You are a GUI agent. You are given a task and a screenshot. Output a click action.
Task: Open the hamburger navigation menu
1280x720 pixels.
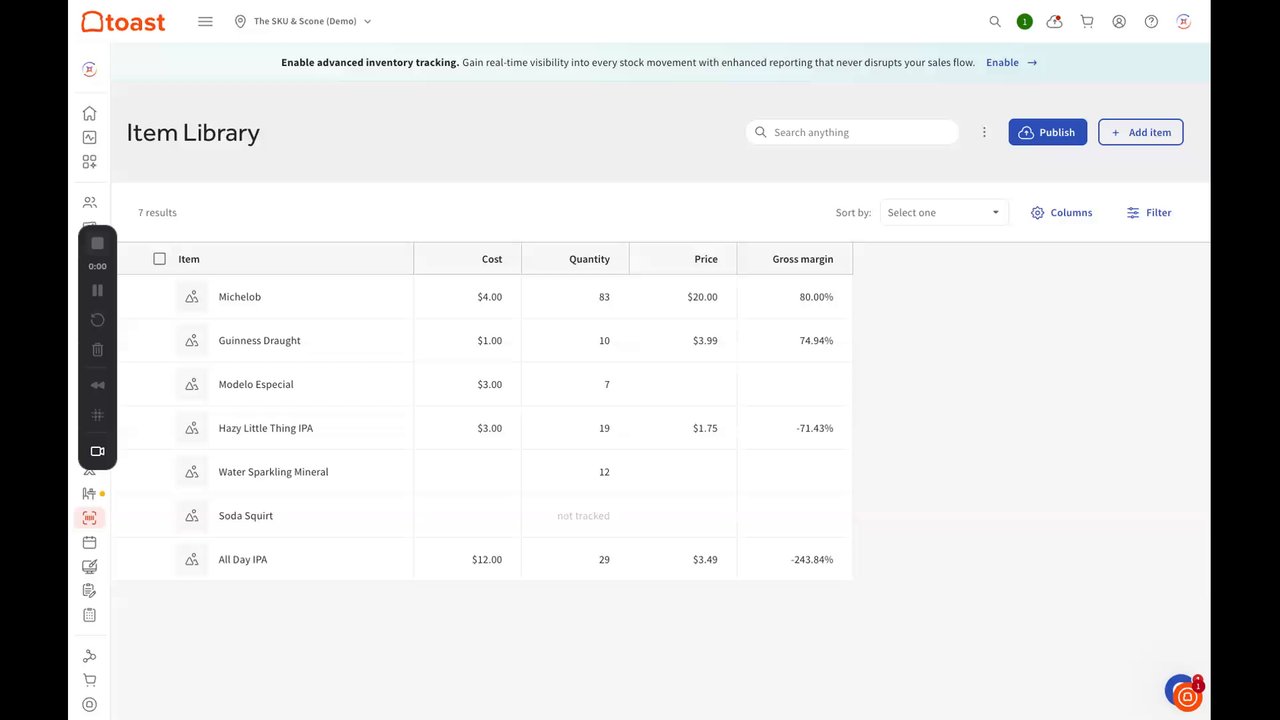(x=205, y=21)
